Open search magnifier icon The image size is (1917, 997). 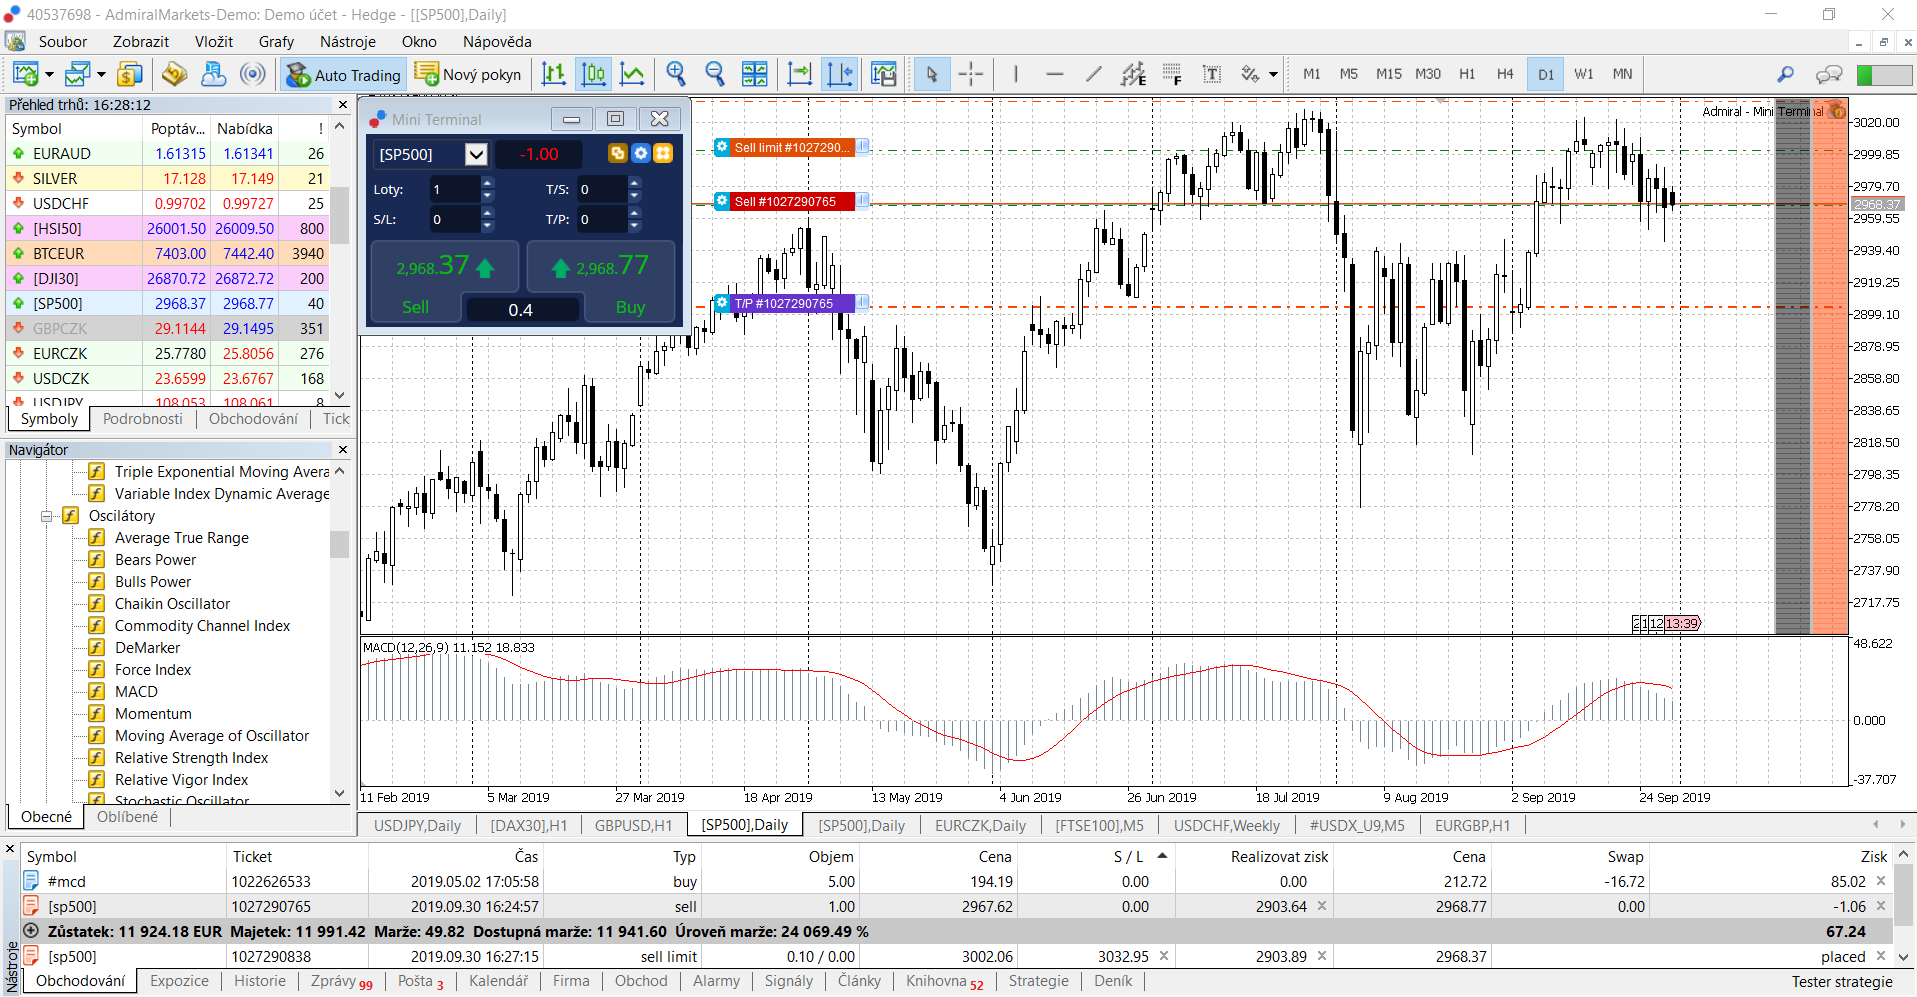click(1785, 74)
